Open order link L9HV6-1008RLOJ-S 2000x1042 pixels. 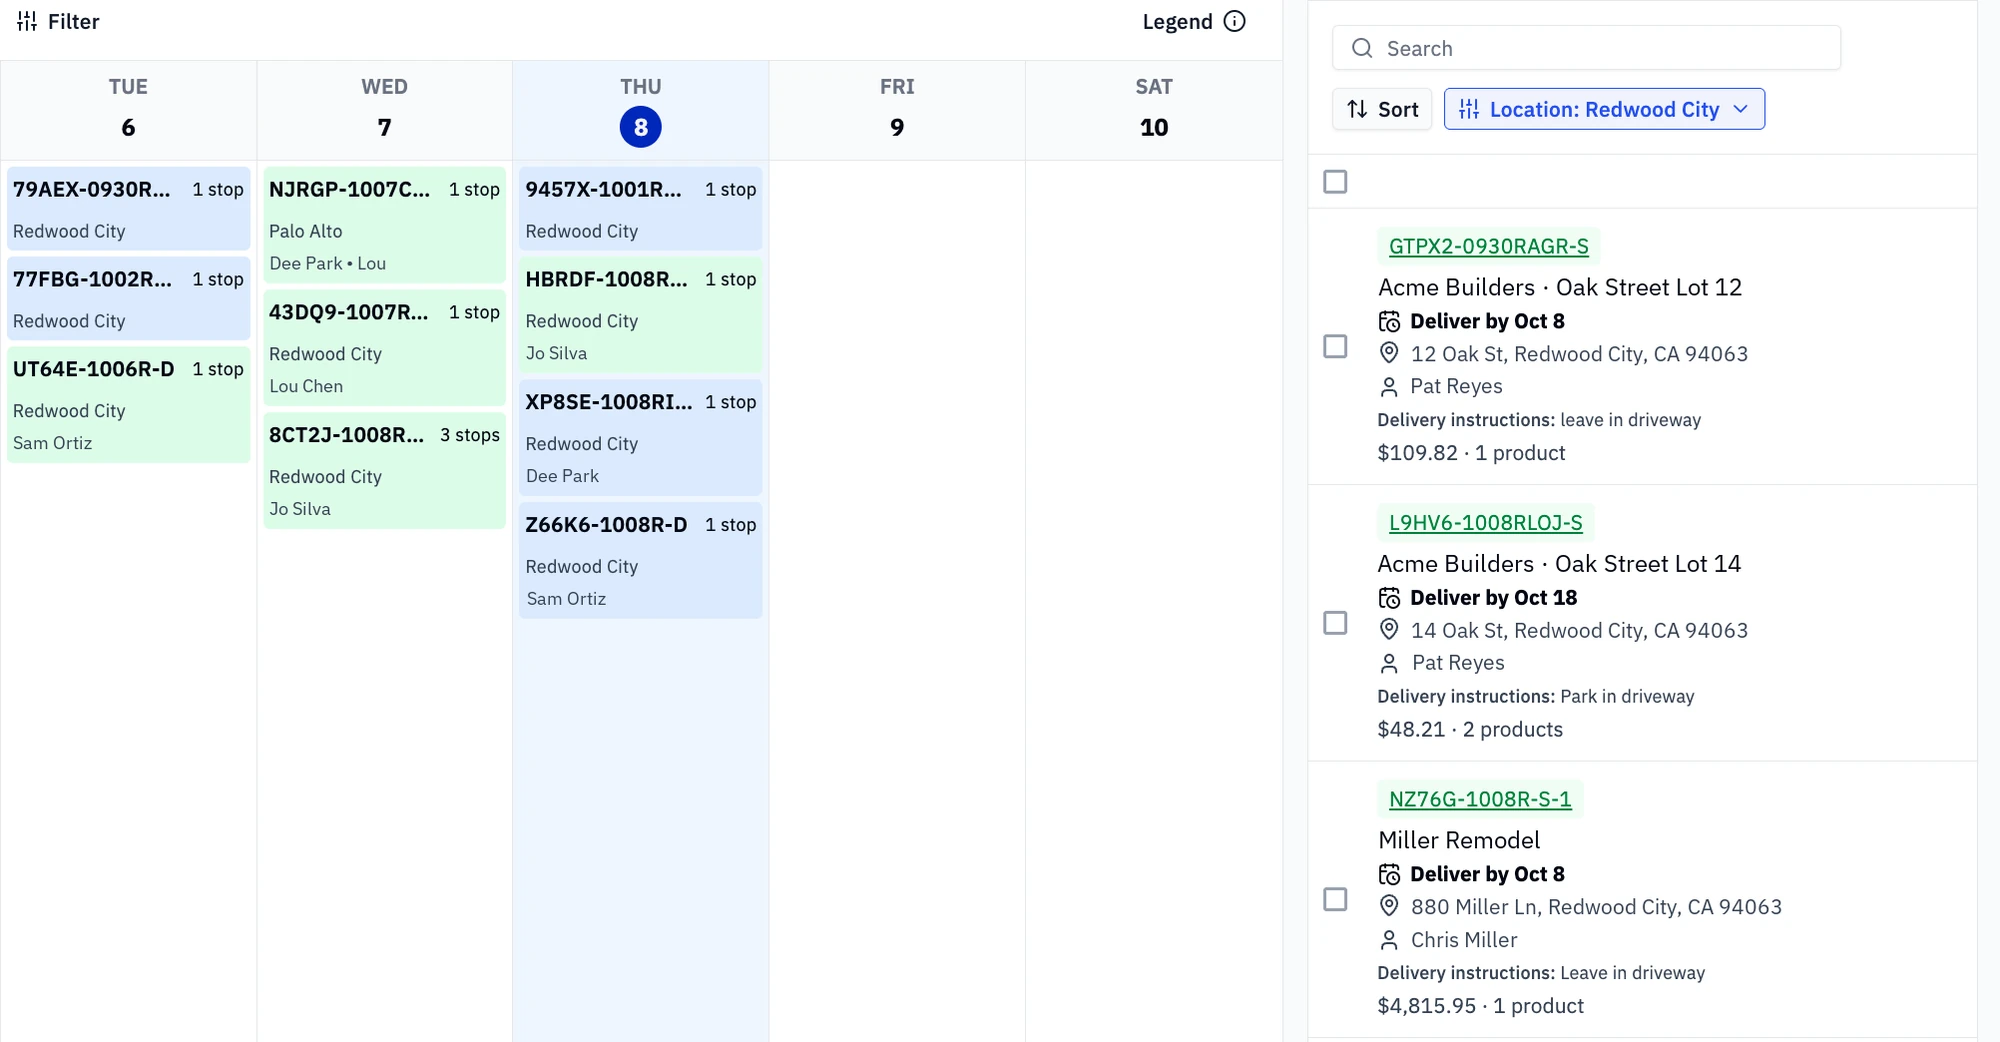coord(1486,522)
